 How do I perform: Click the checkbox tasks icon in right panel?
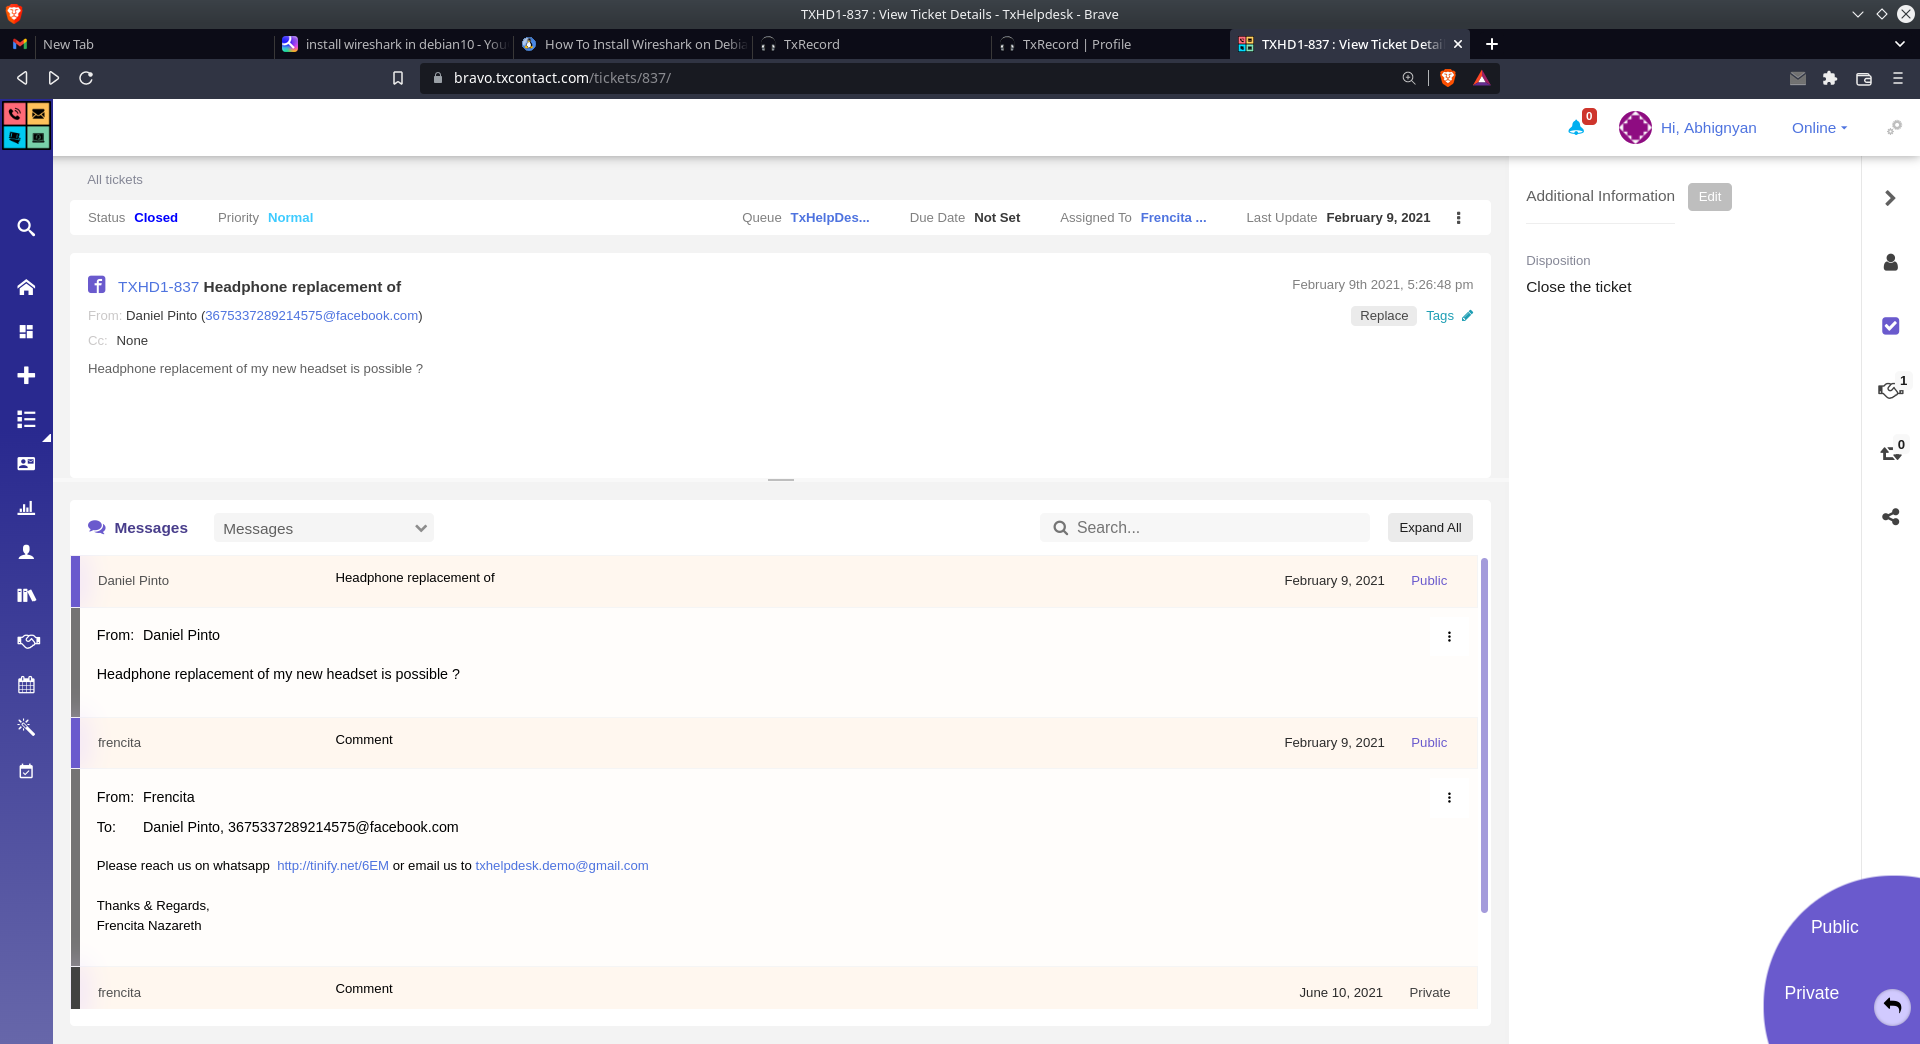[1890, 326]
